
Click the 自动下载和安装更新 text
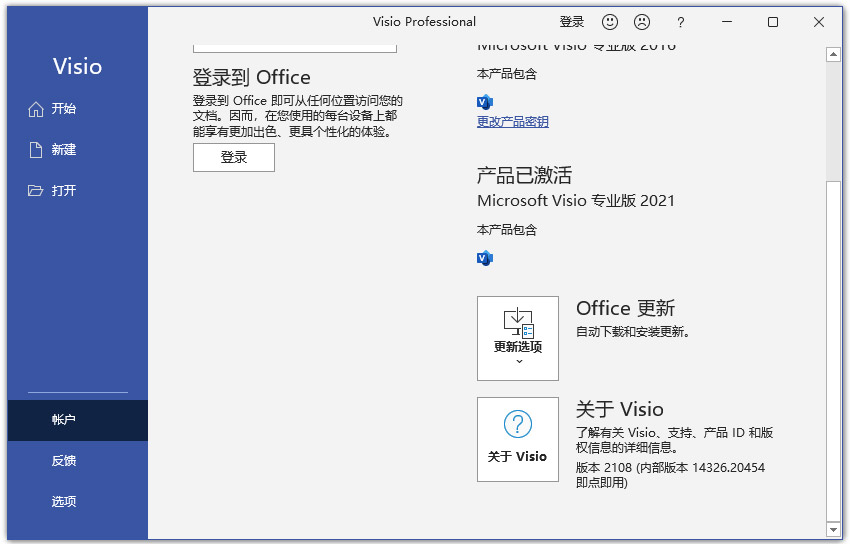(x=633, y=332)
